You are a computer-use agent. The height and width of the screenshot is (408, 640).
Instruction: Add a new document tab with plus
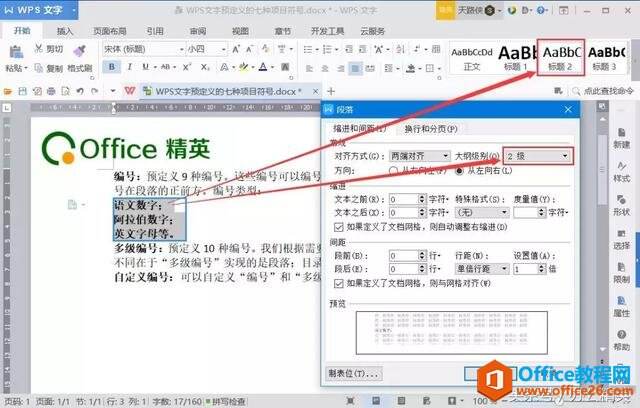pyautogui.click(x=331, y=91)
